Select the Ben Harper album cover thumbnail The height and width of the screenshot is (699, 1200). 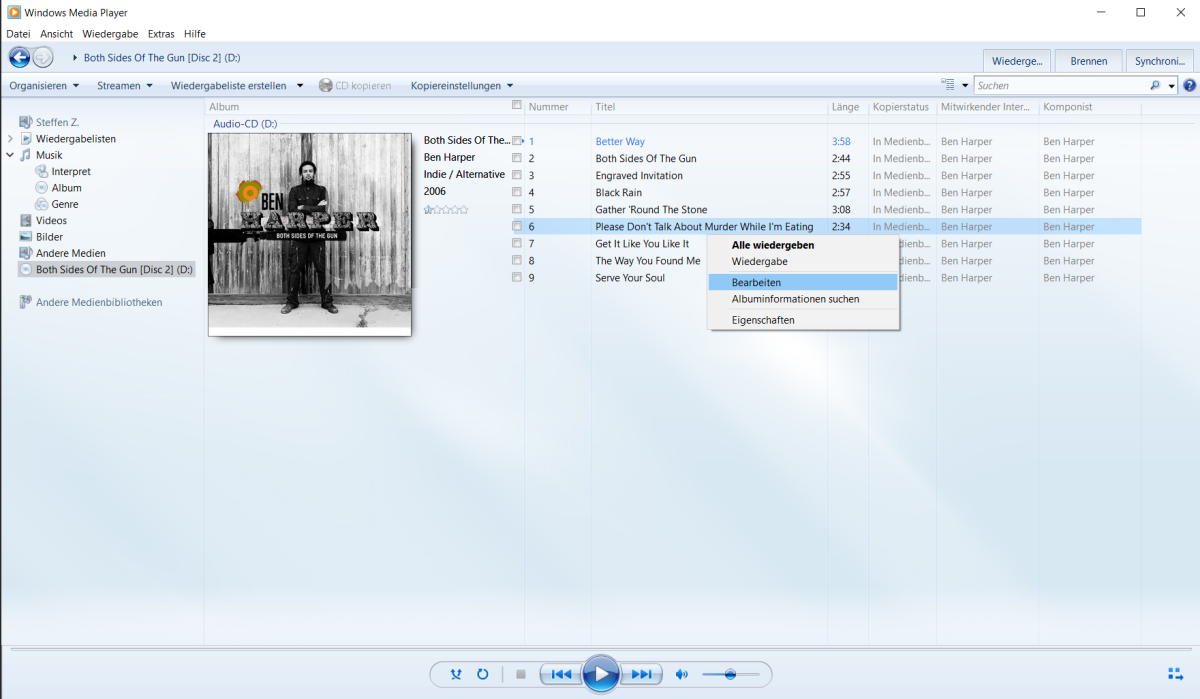click(310, 233)
